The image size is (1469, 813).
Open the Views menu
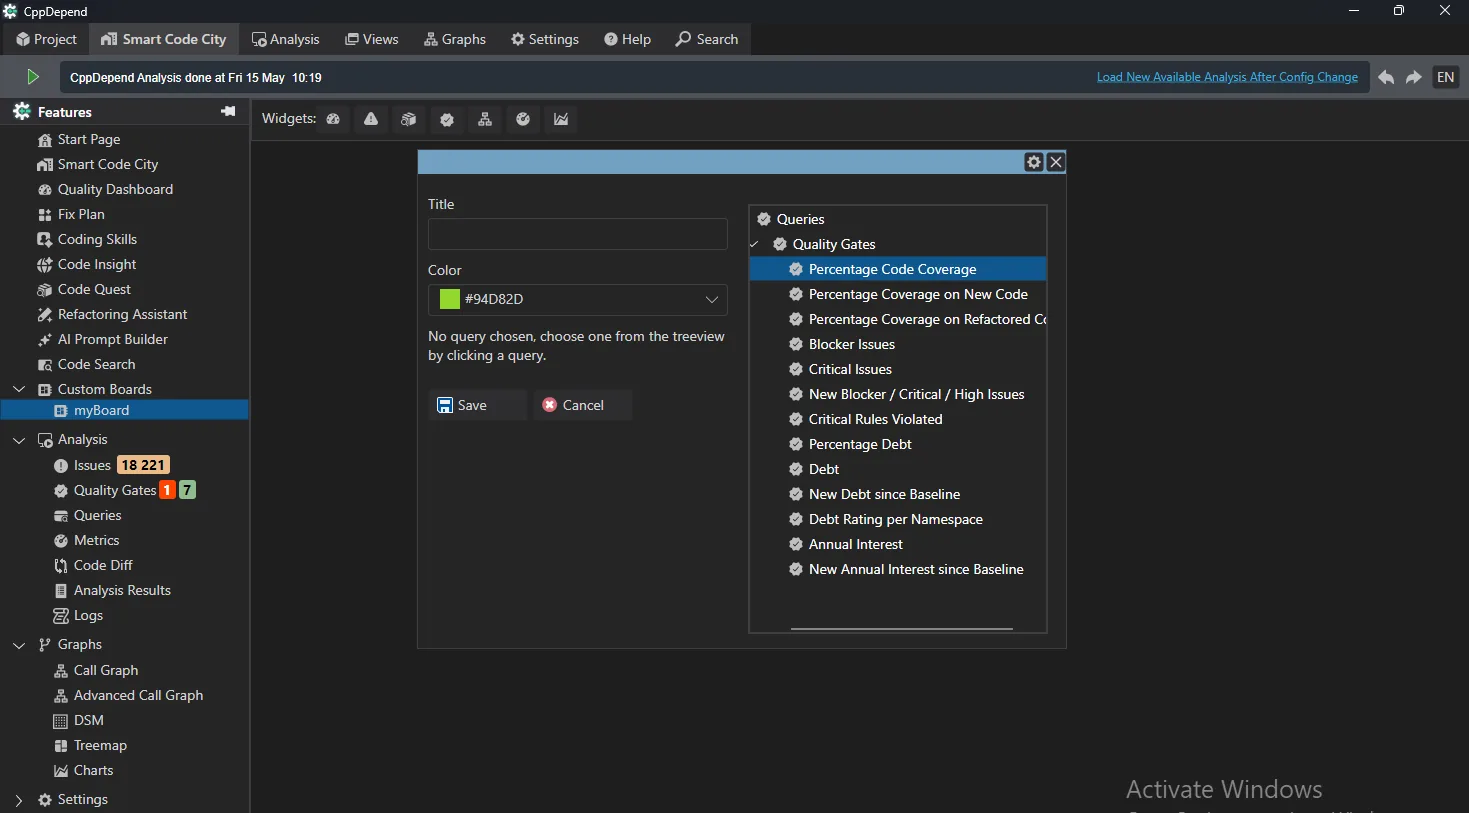coord(372,39)
